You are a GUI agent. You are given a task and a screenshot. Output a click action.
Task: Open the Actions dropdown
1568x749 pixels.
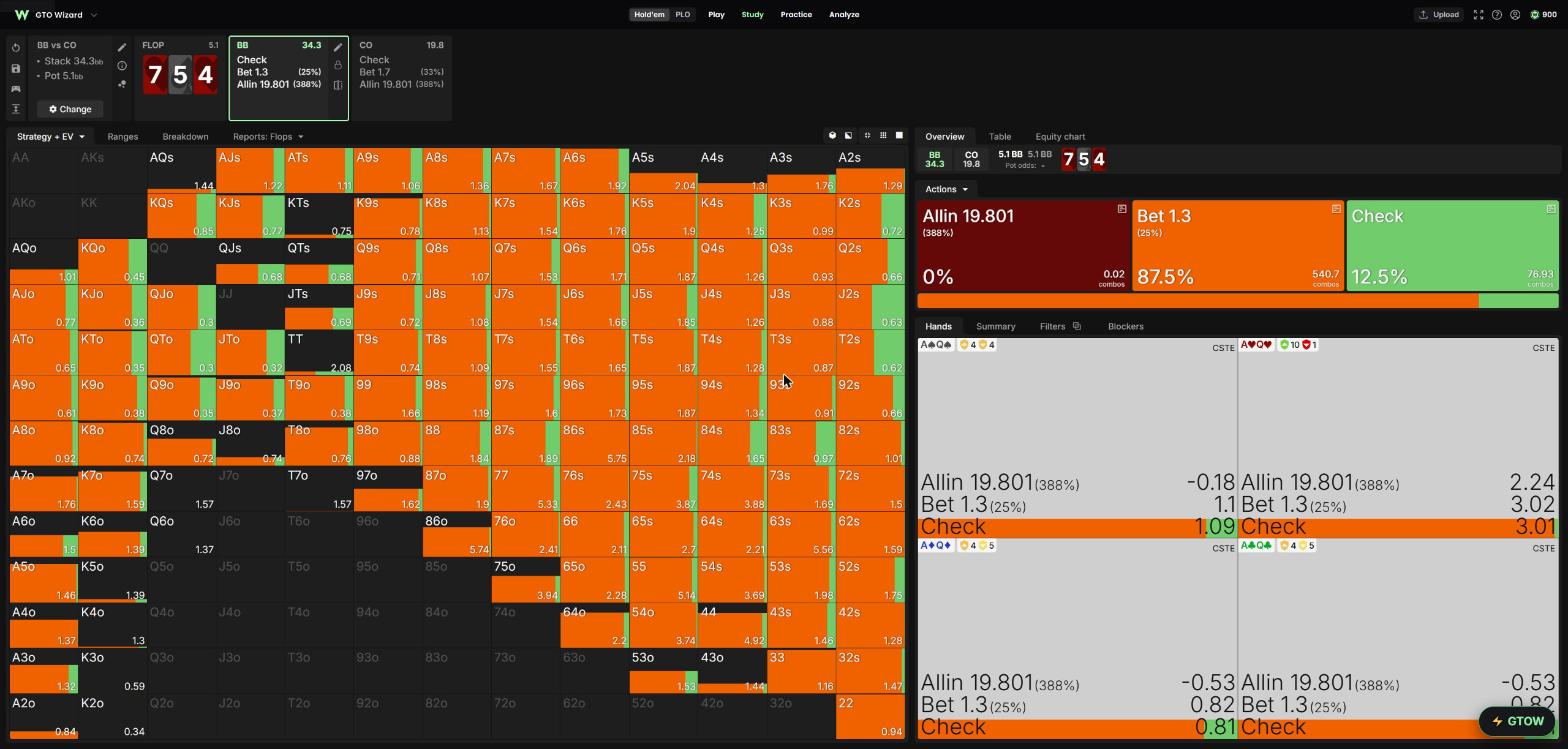pos(946,189)
